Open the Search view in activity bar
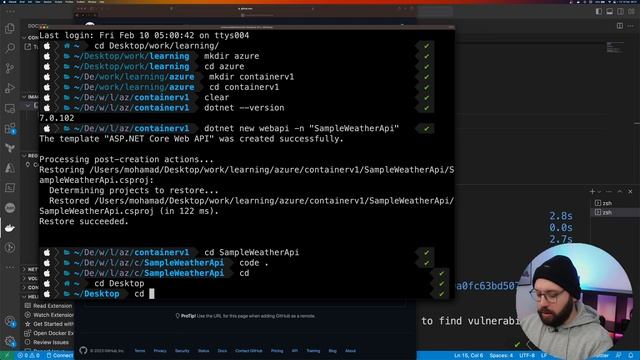Screen dimensions: 640x360 point(10,48)
